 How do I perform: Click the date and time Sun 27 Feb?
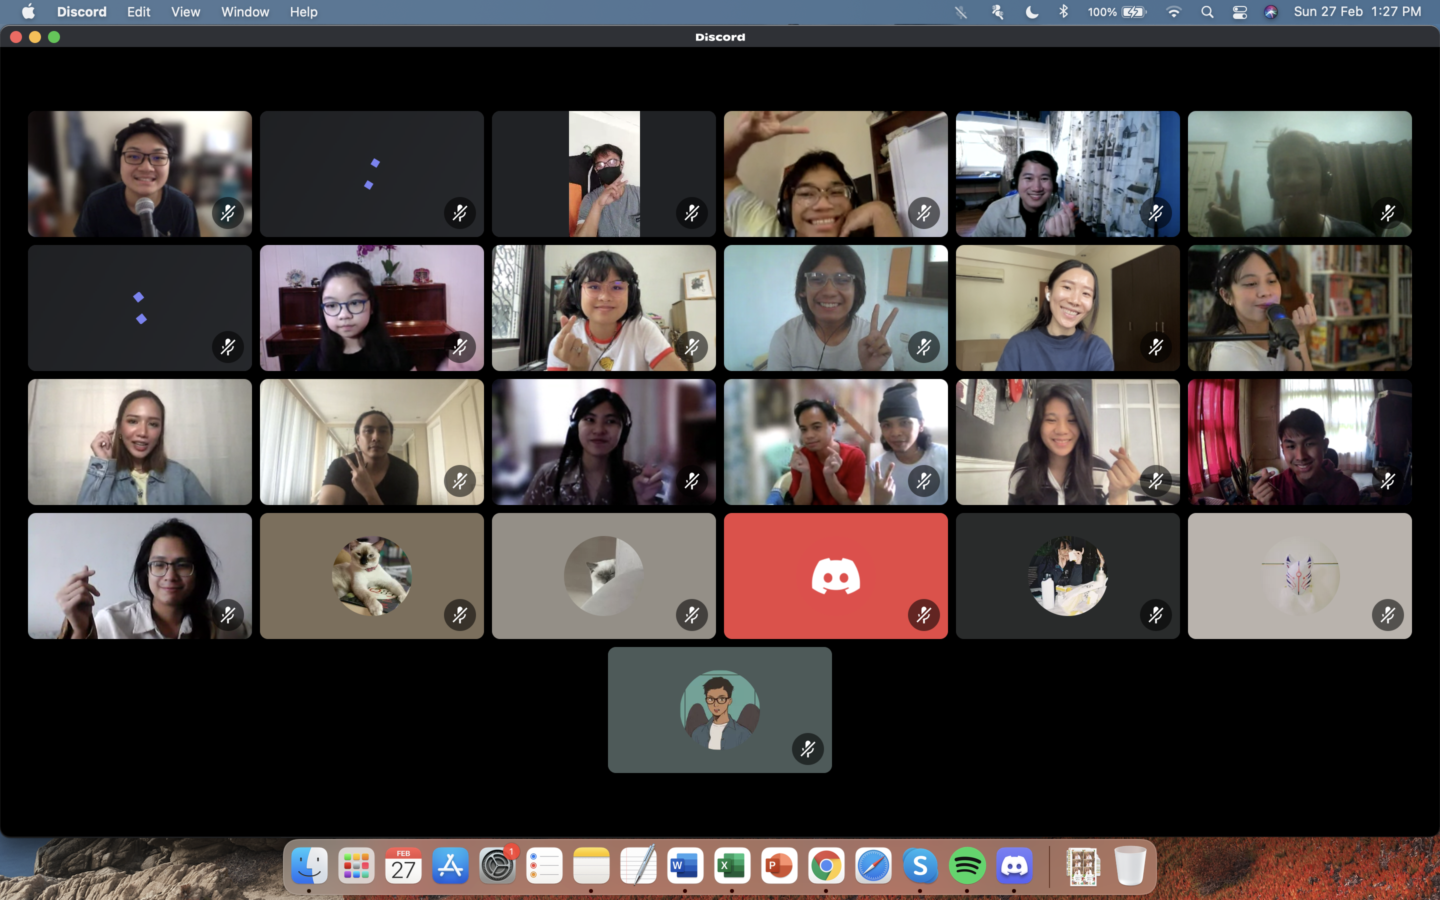[1356, 12]
